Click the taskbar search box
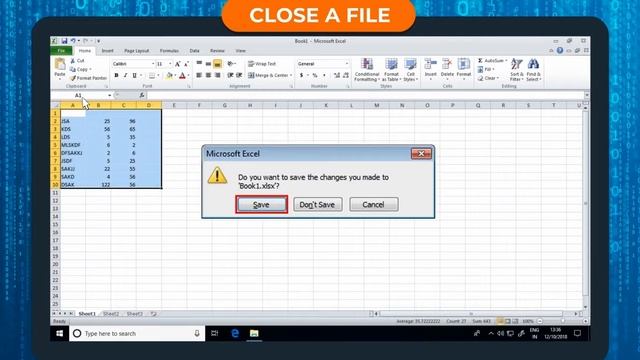 [x=137, y=333]
